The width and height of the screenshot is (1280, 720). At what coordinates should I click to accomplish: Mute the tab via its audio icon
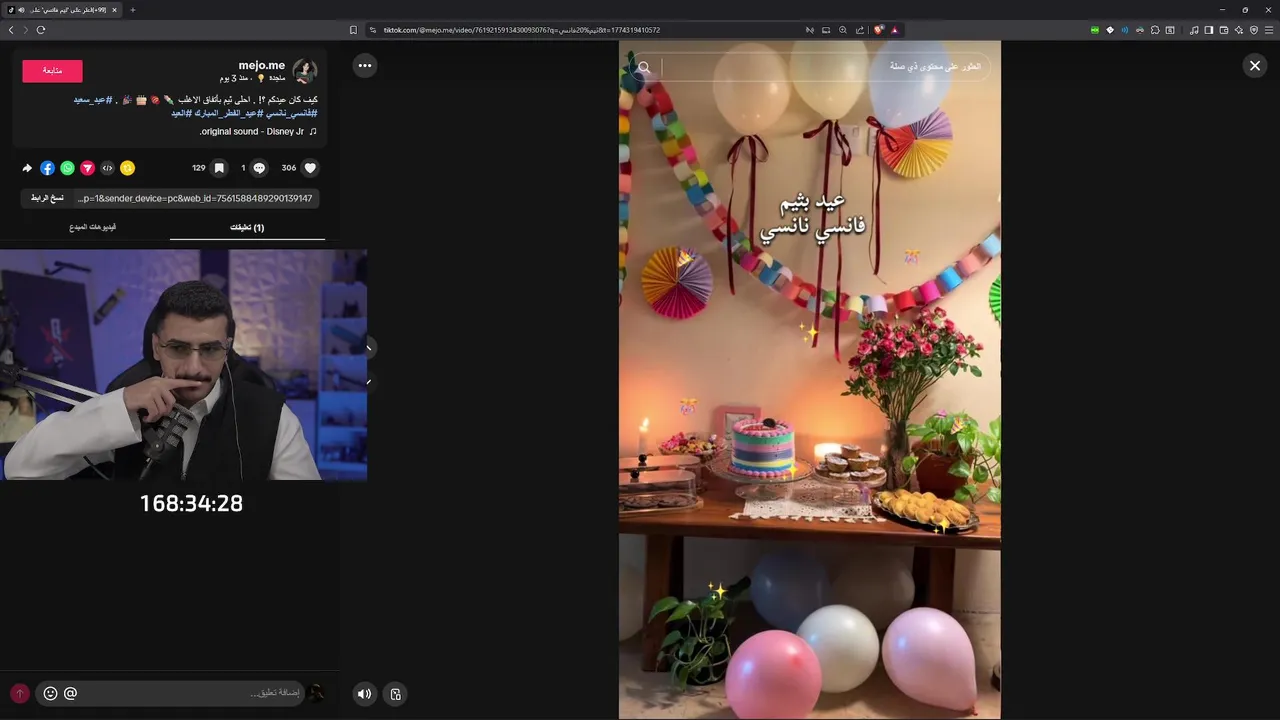tap(21, 10)
